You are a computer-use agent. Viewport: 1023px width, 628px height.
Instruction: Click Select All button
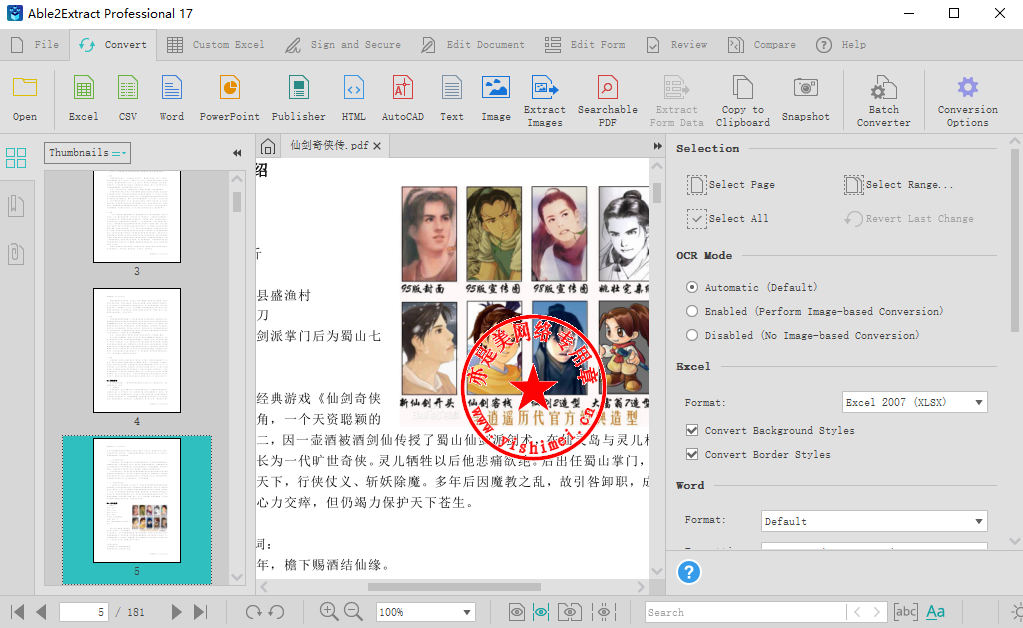[727, 218]
